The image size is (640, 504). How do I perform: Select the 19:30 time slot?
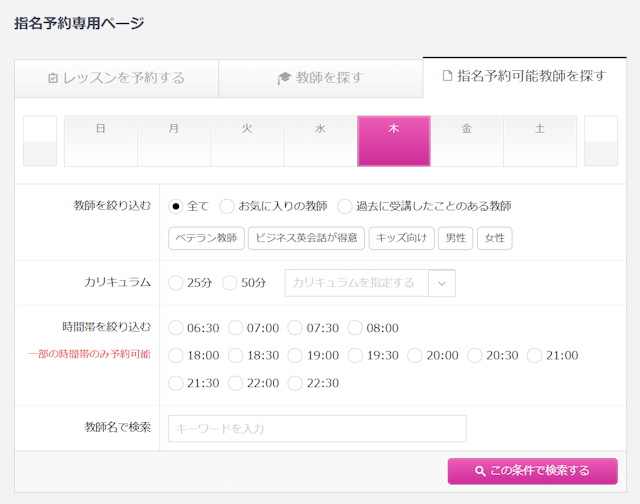[355, 355]
